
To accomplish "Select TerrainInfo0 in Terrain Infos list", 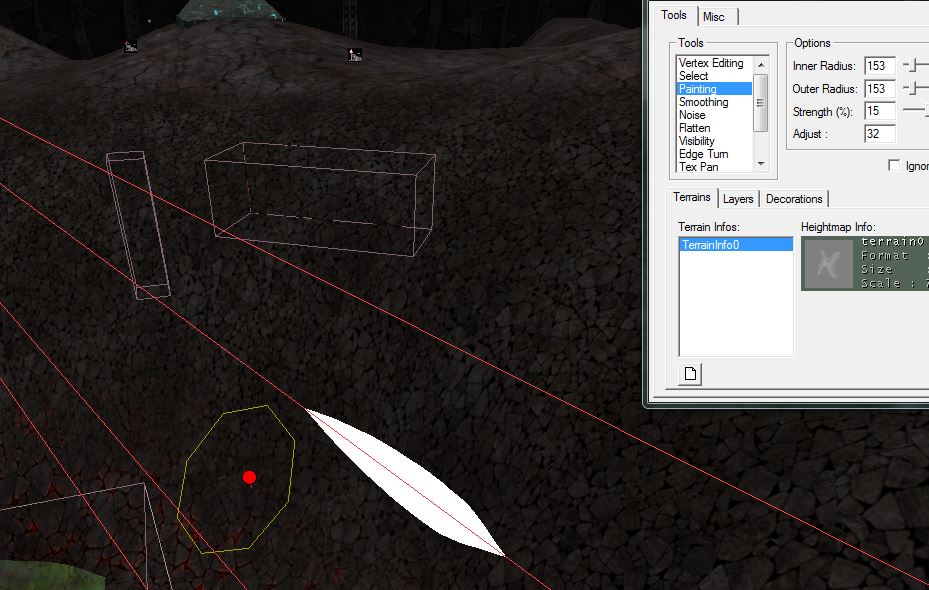I will coord(710,245).
